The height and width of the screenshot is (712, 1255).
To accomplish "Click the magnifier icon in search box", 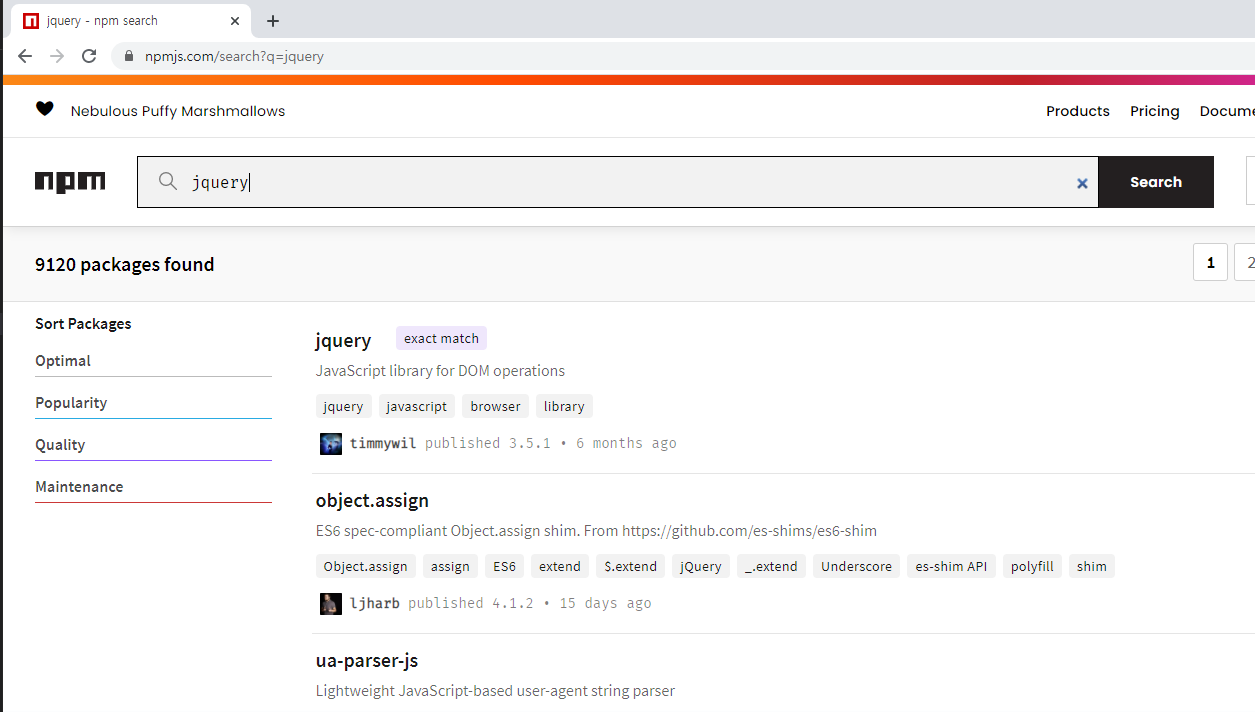I will pos(168,181).
